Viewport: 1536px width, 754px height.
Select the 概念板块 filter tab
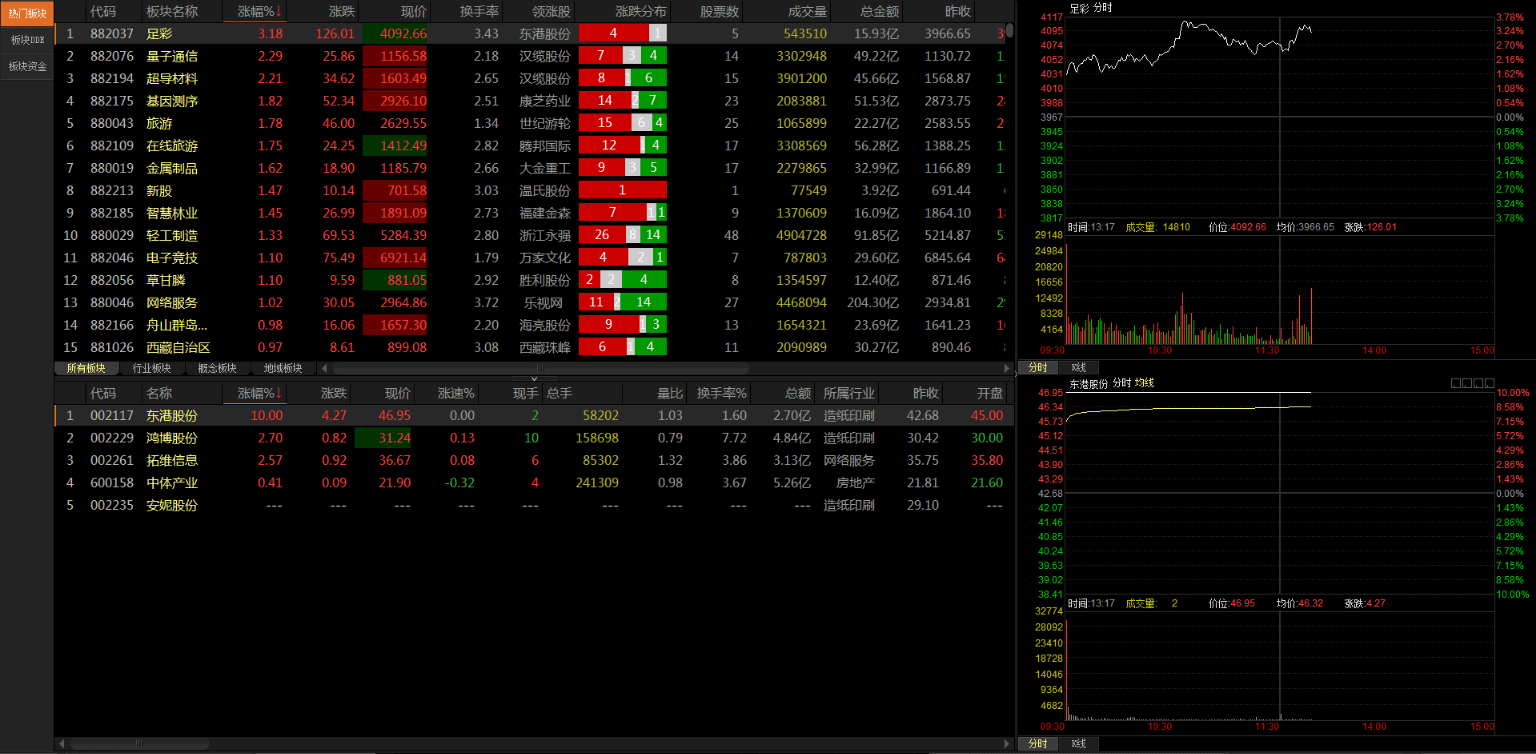coord(217,368)
